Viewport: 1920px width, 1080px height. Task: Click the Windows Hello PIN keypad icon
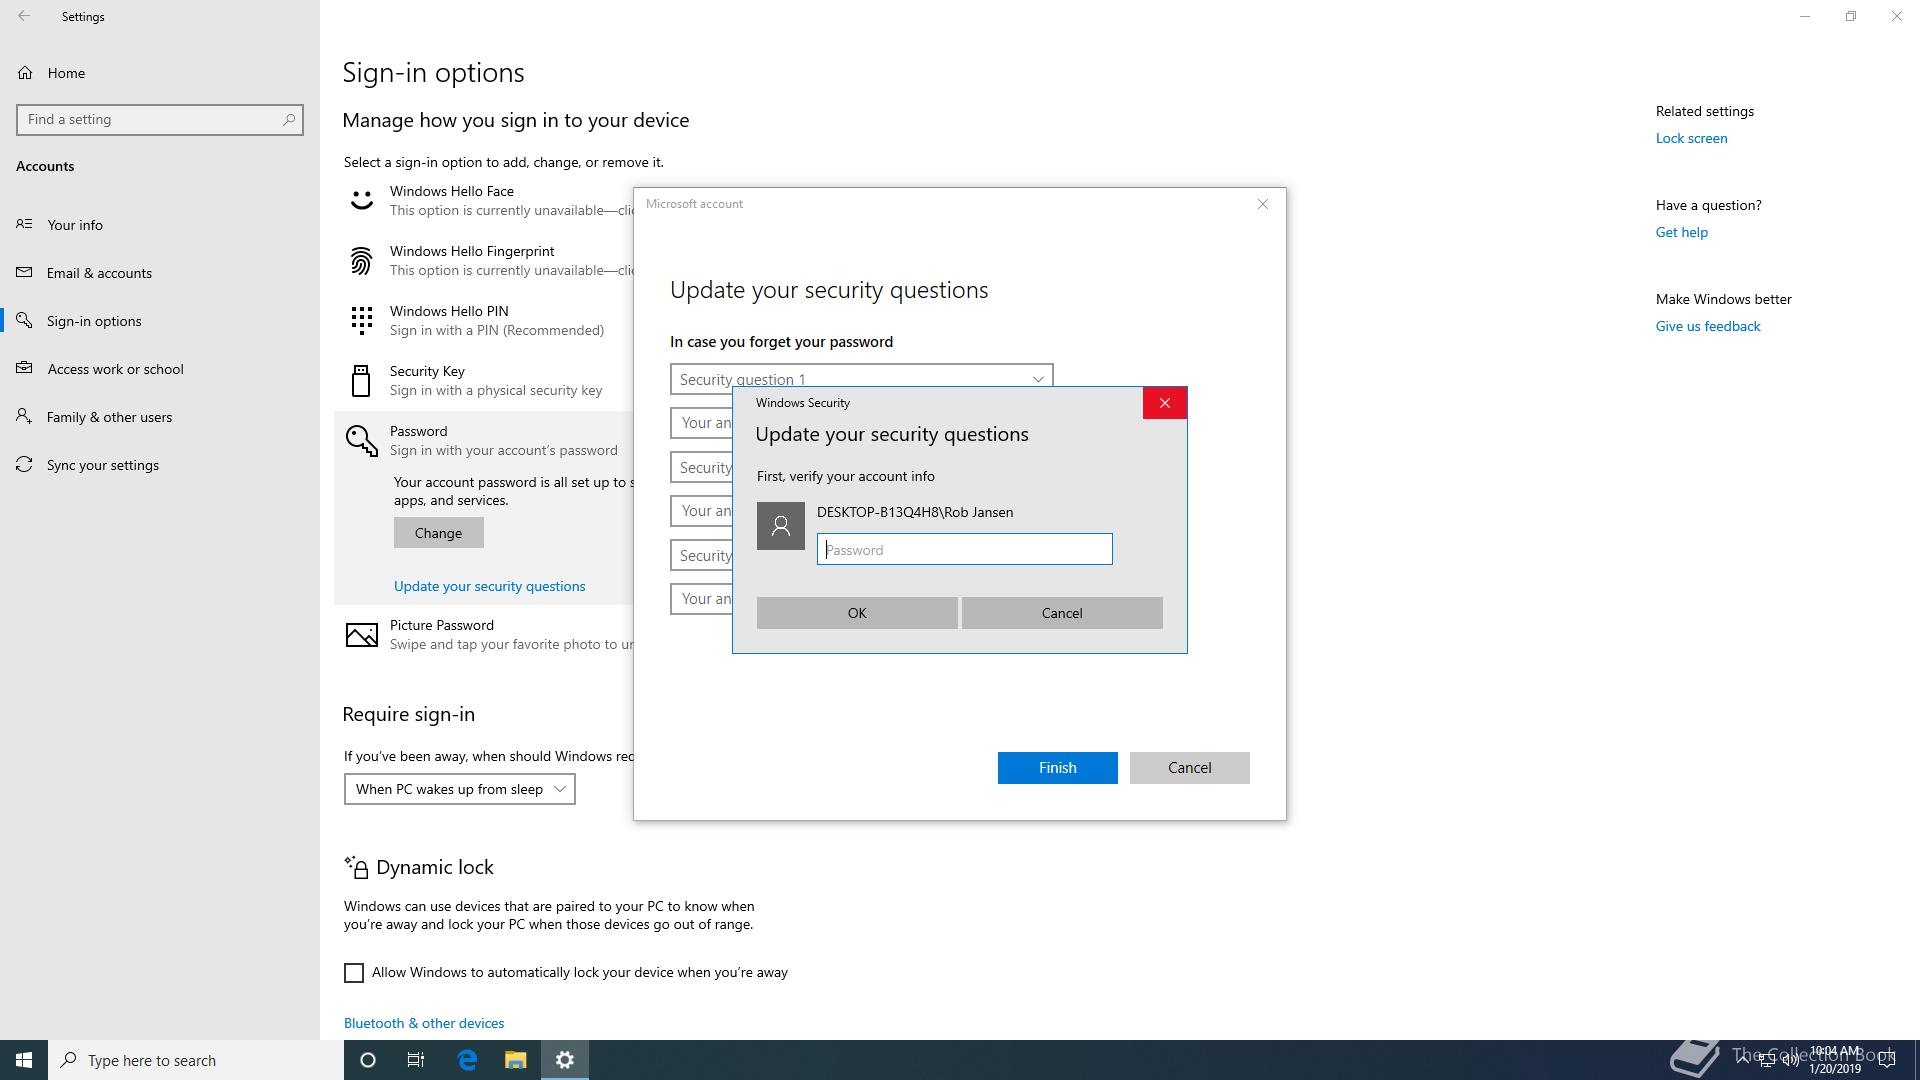click(x=361, y=321)
